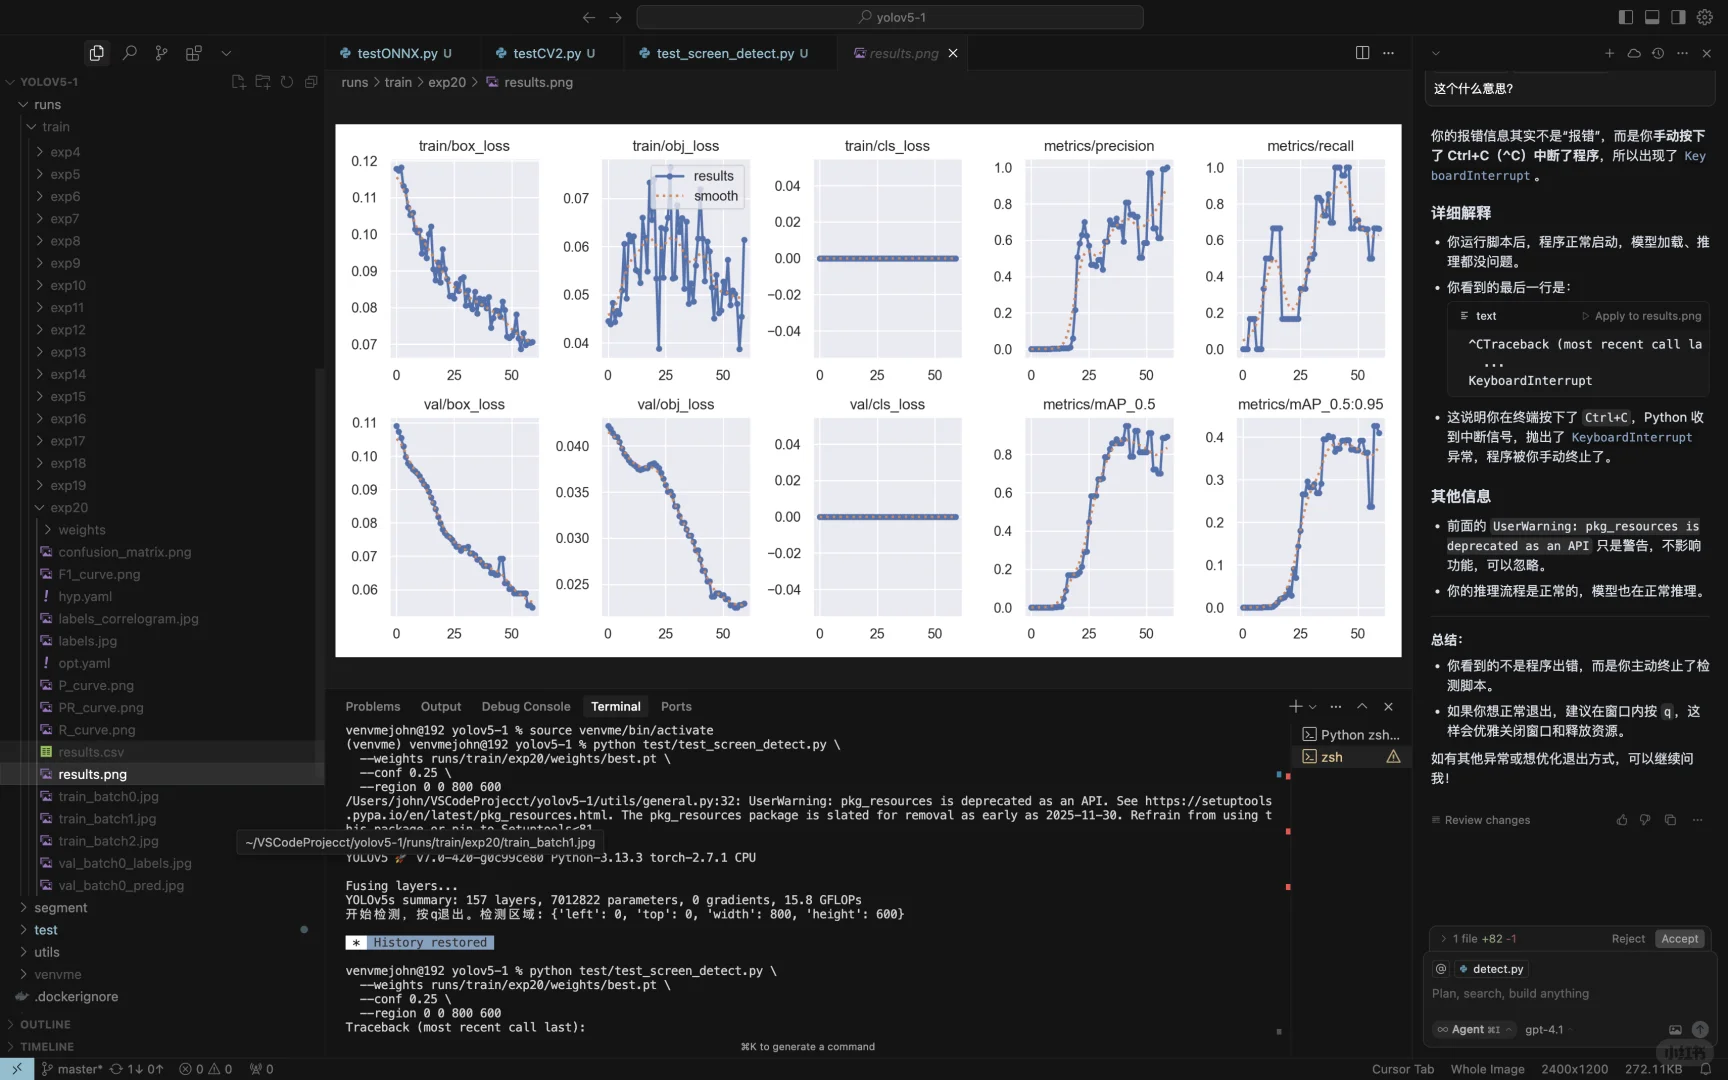Toggle the secondary sidebar visibility
This screenshot has height=1080, width=1728.
[x=1678, y=17]
